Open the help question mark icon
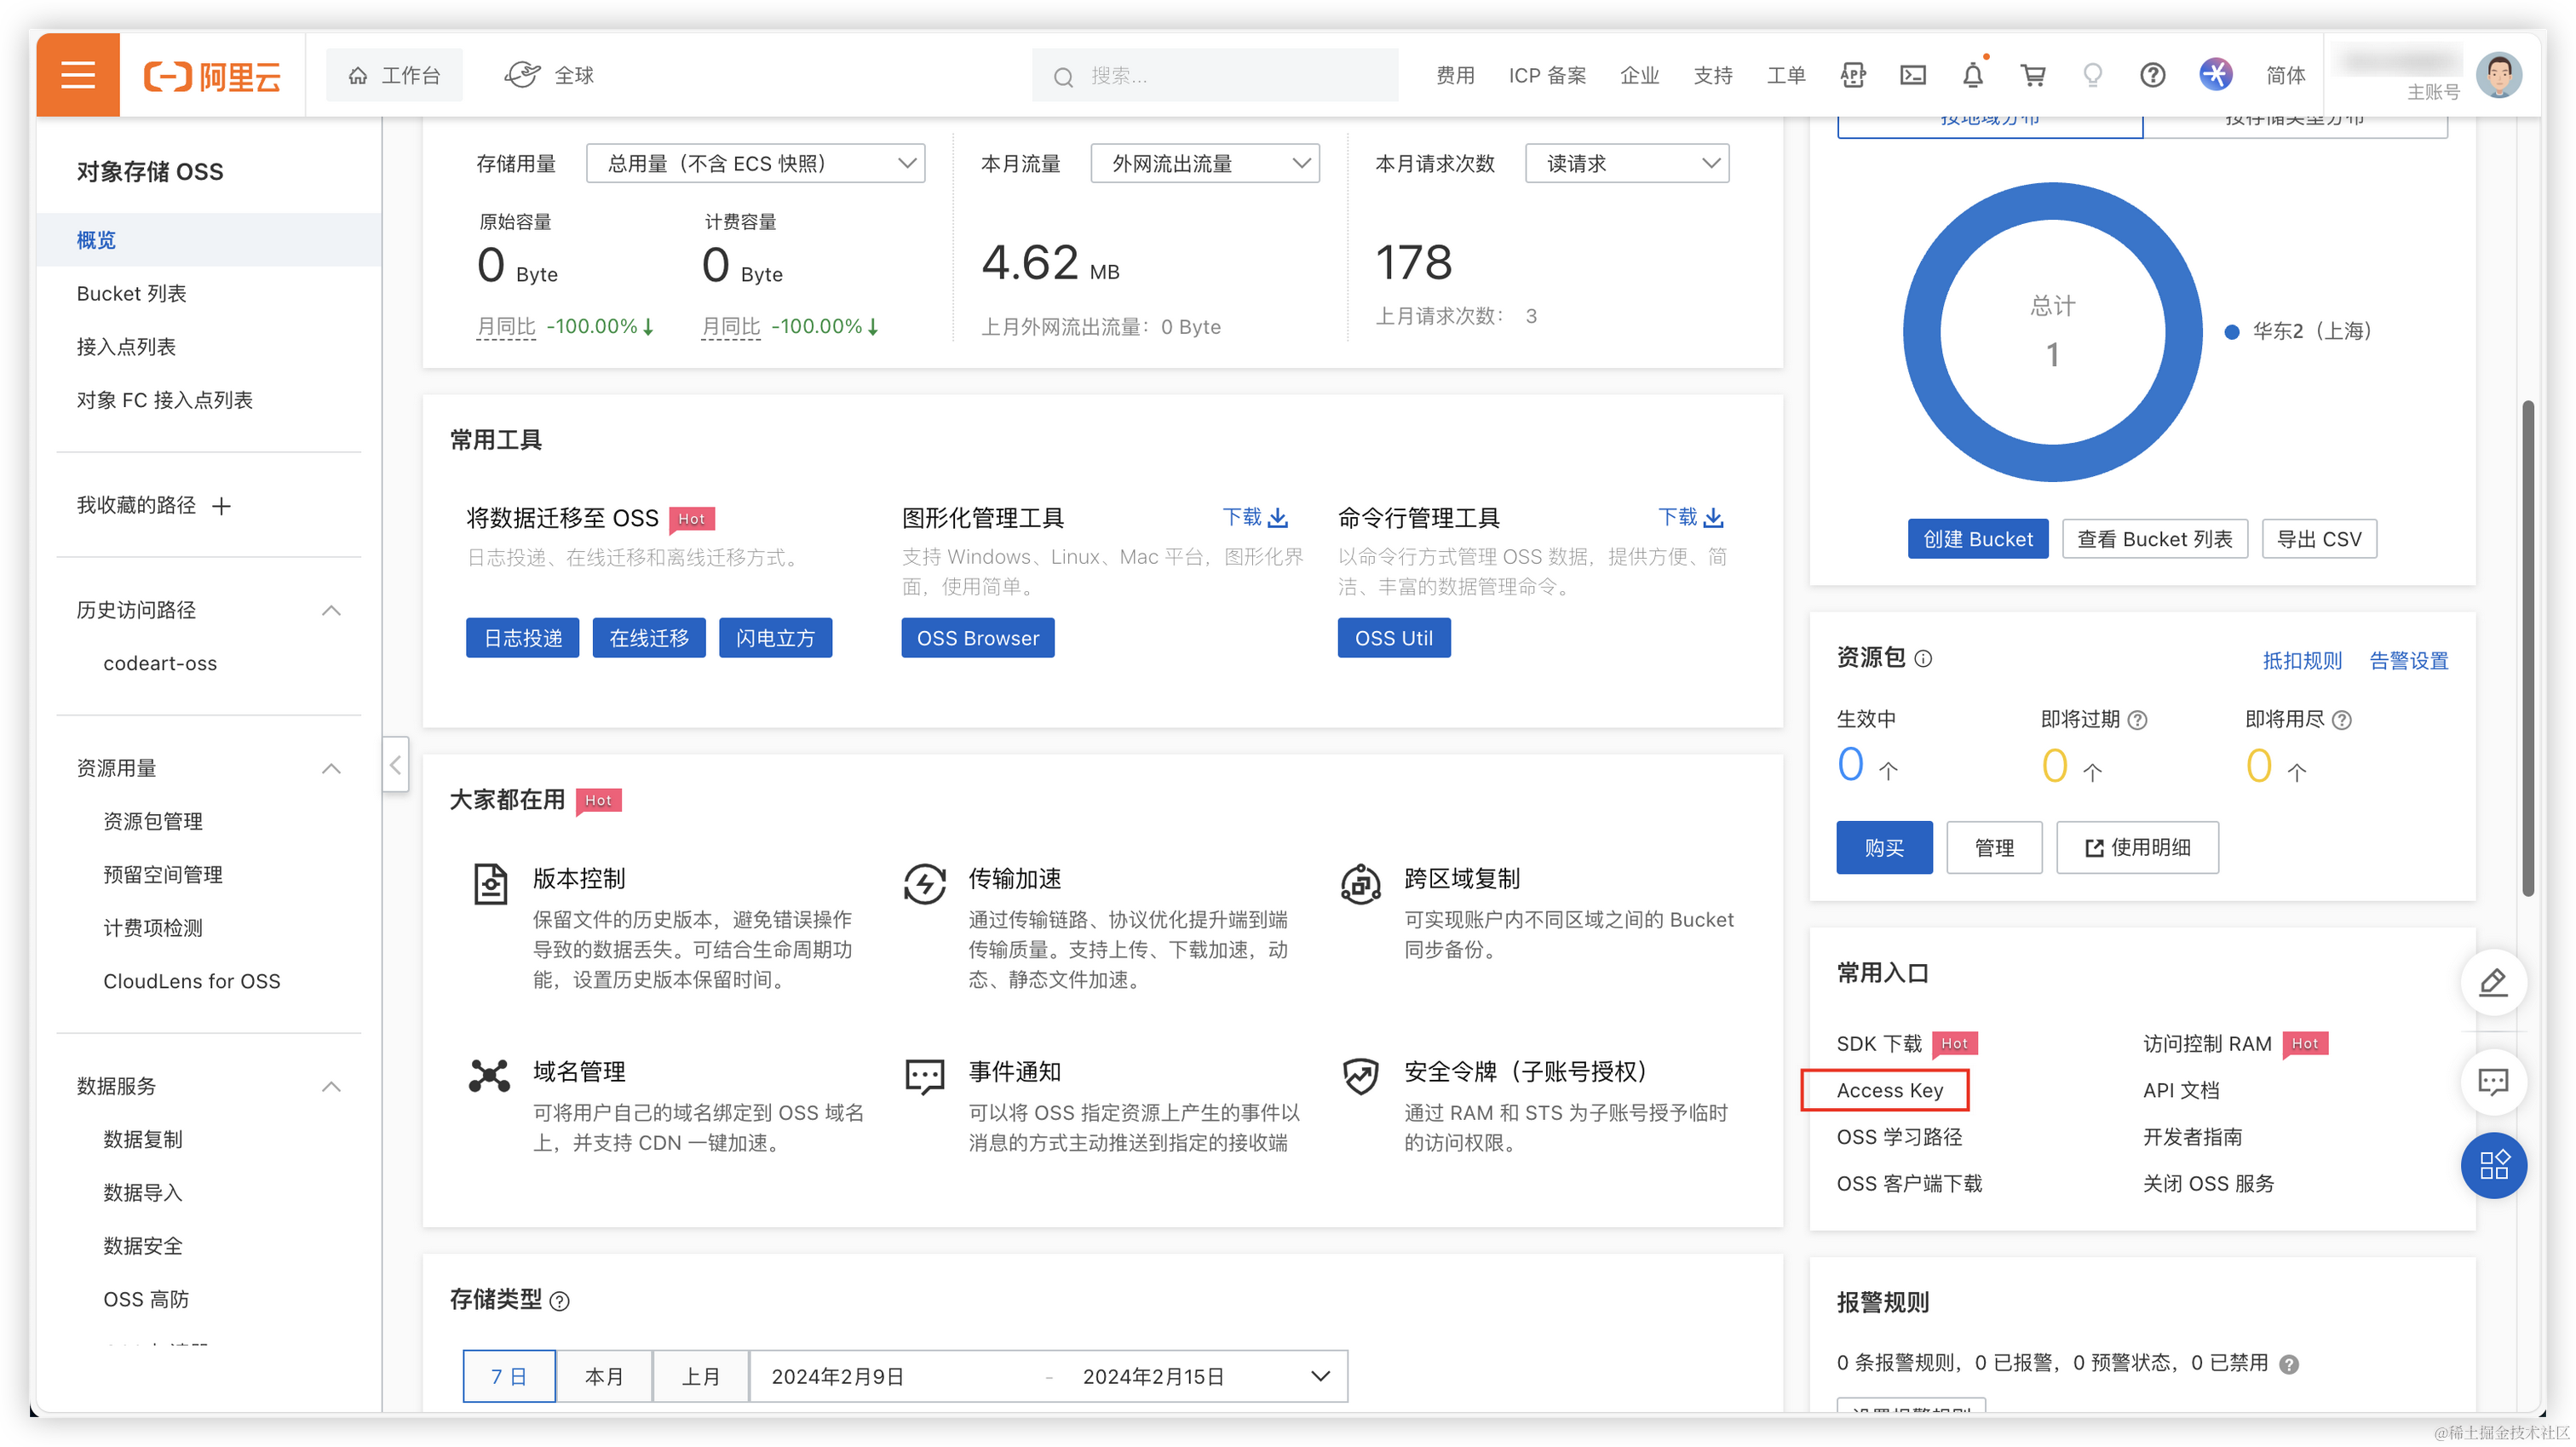Screen dimensions: 2576x1447 2152,75
